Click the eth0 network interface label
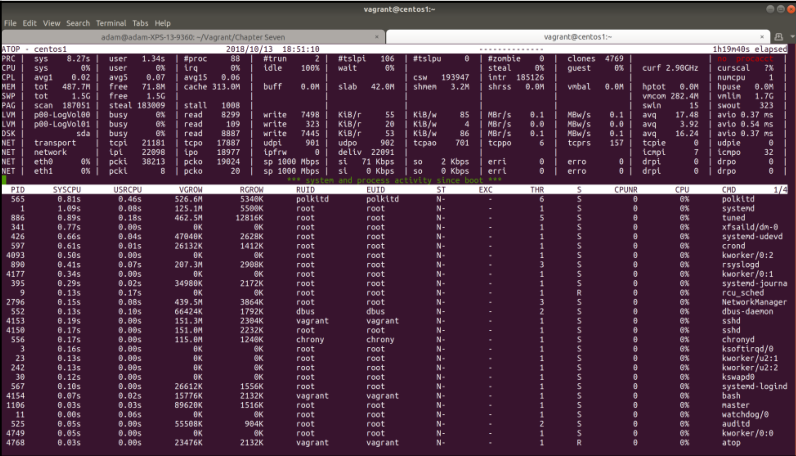Image resolution: width=796 pixels, height=456 pixels. [43, 162]
